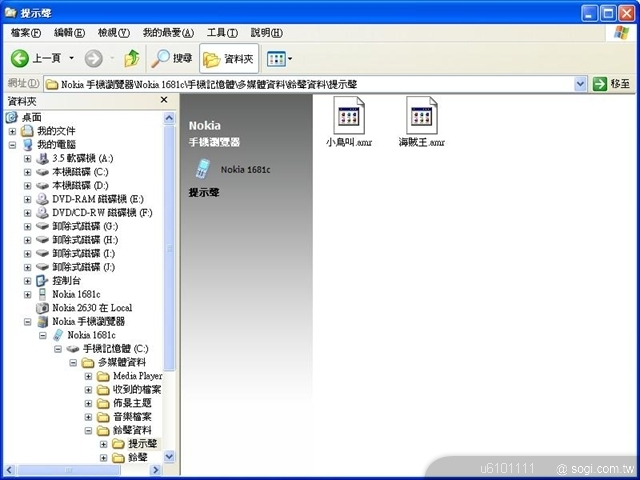Open the 工具(T) menu

click(x=222, y=33)
